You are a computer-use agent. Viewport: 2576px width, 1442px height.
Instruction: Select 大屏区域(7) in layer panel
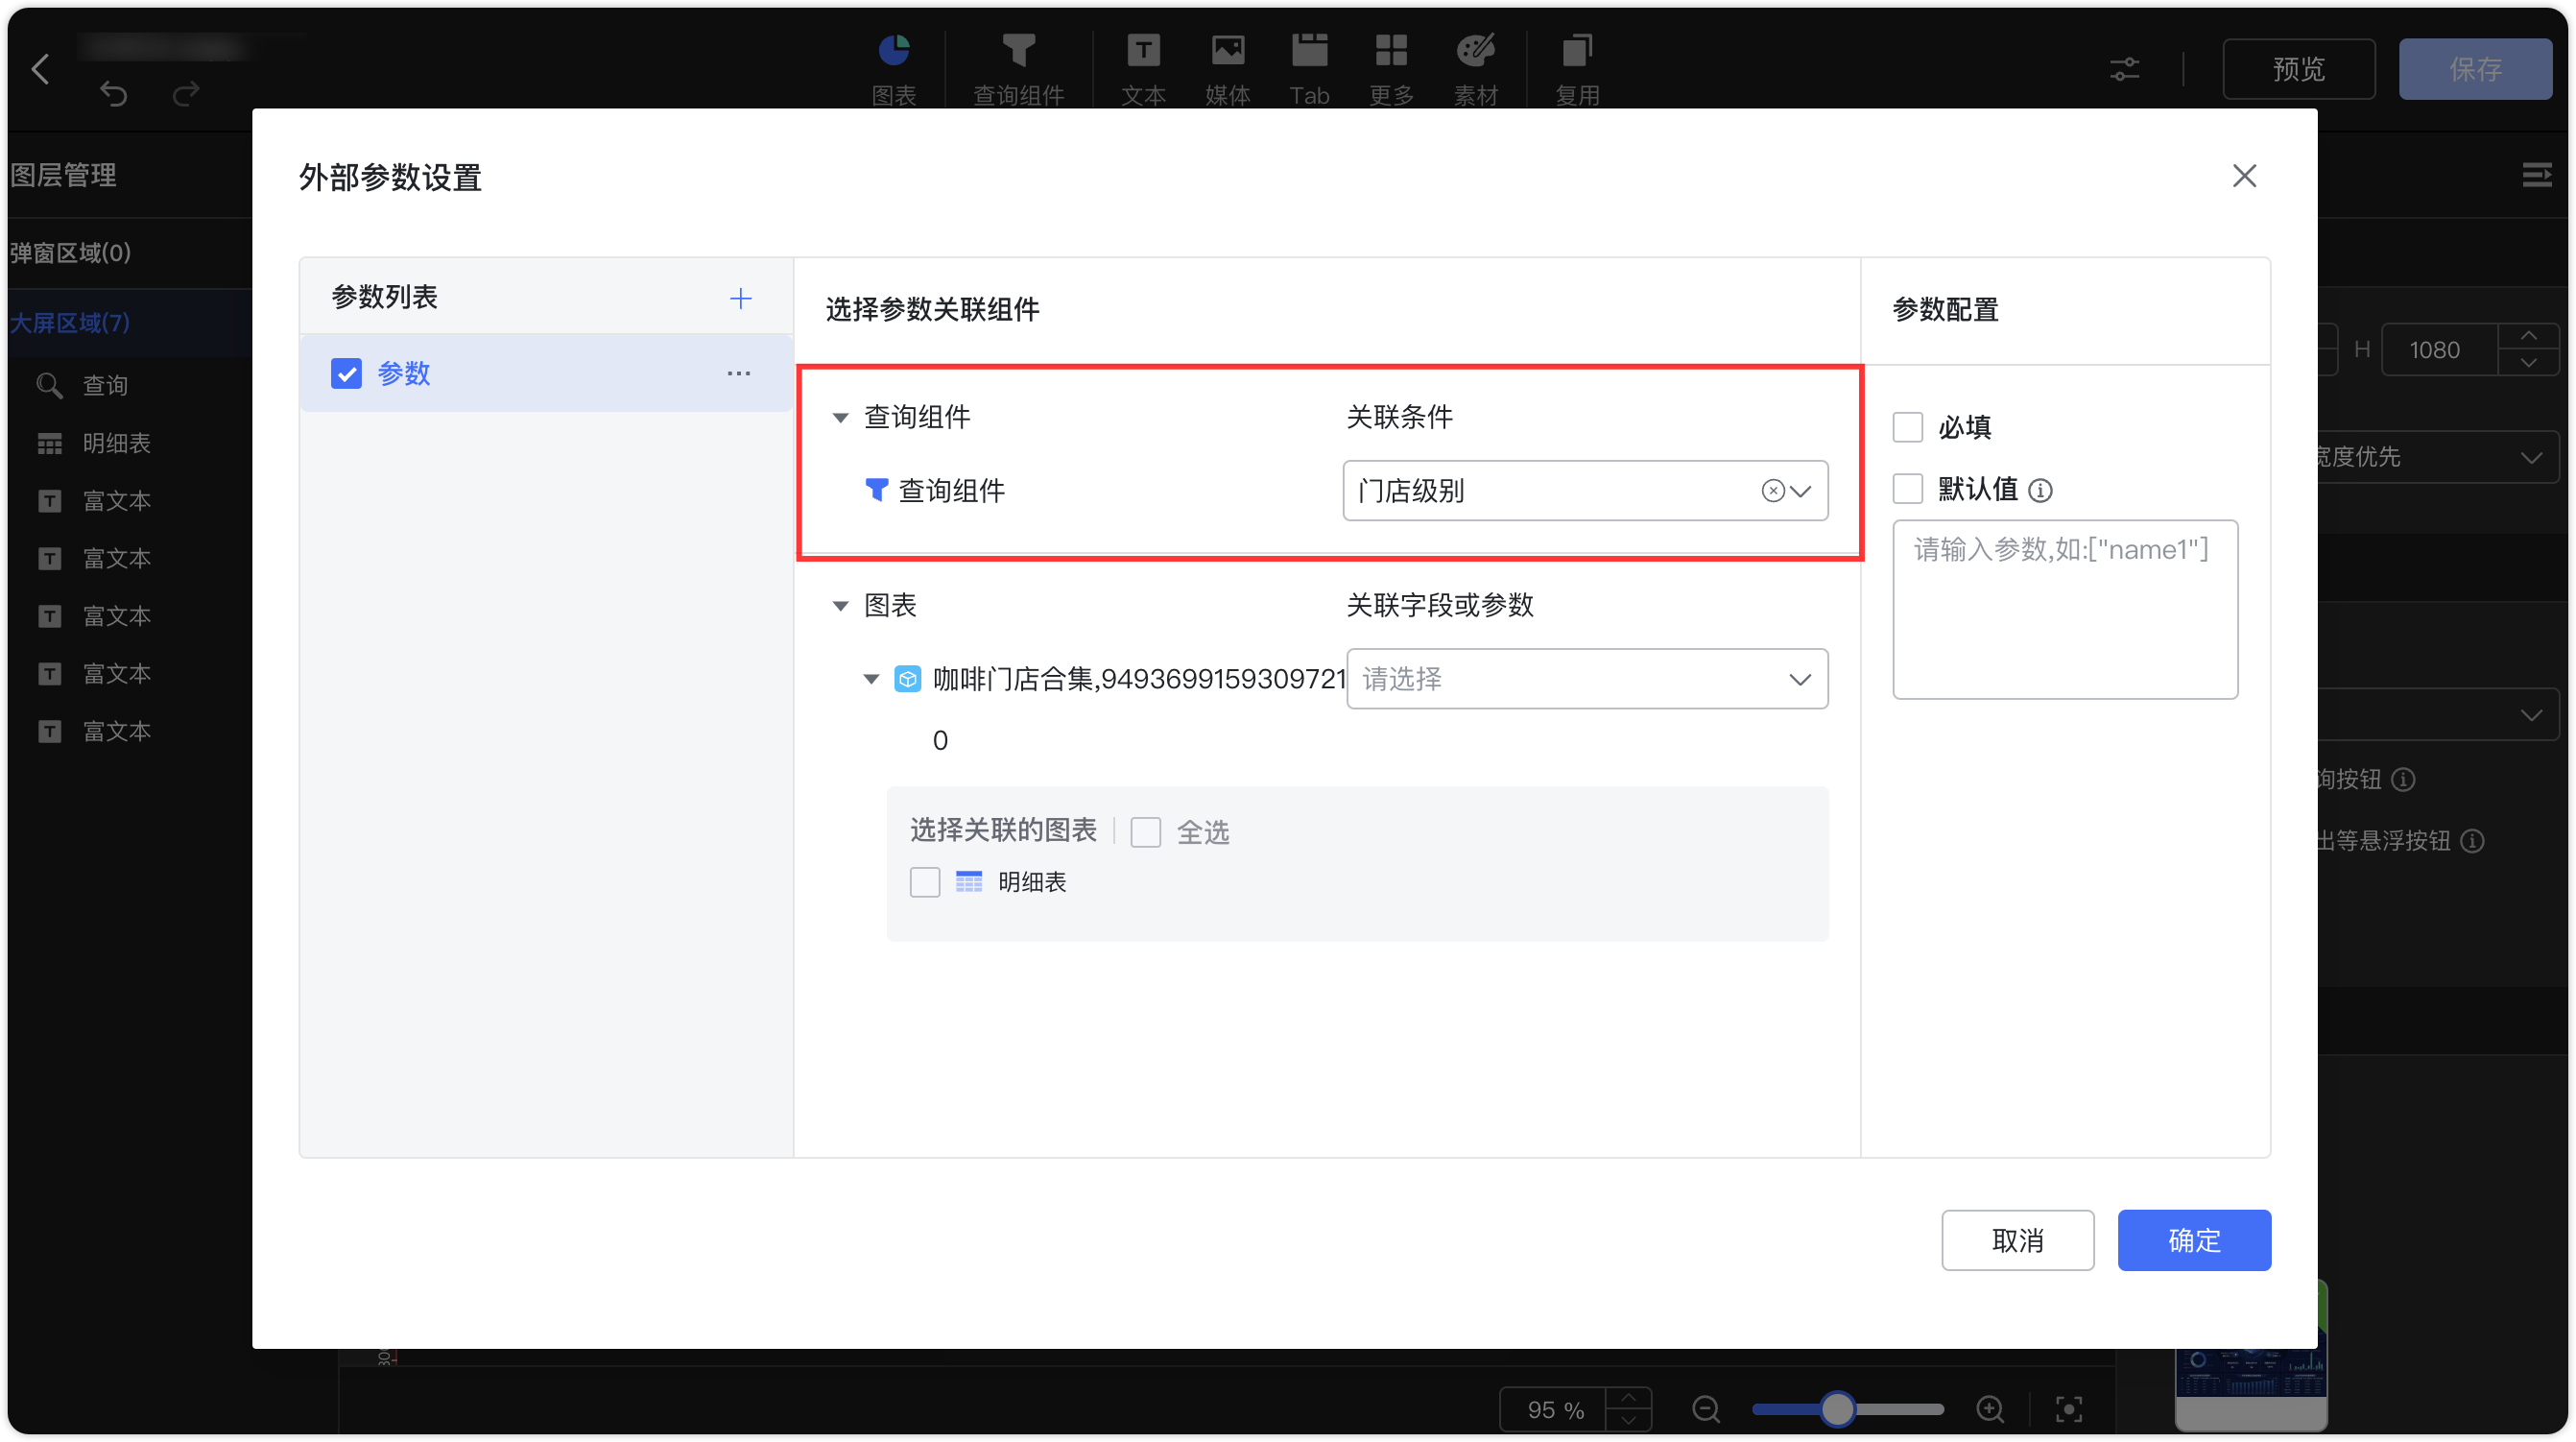pos(70,322)
